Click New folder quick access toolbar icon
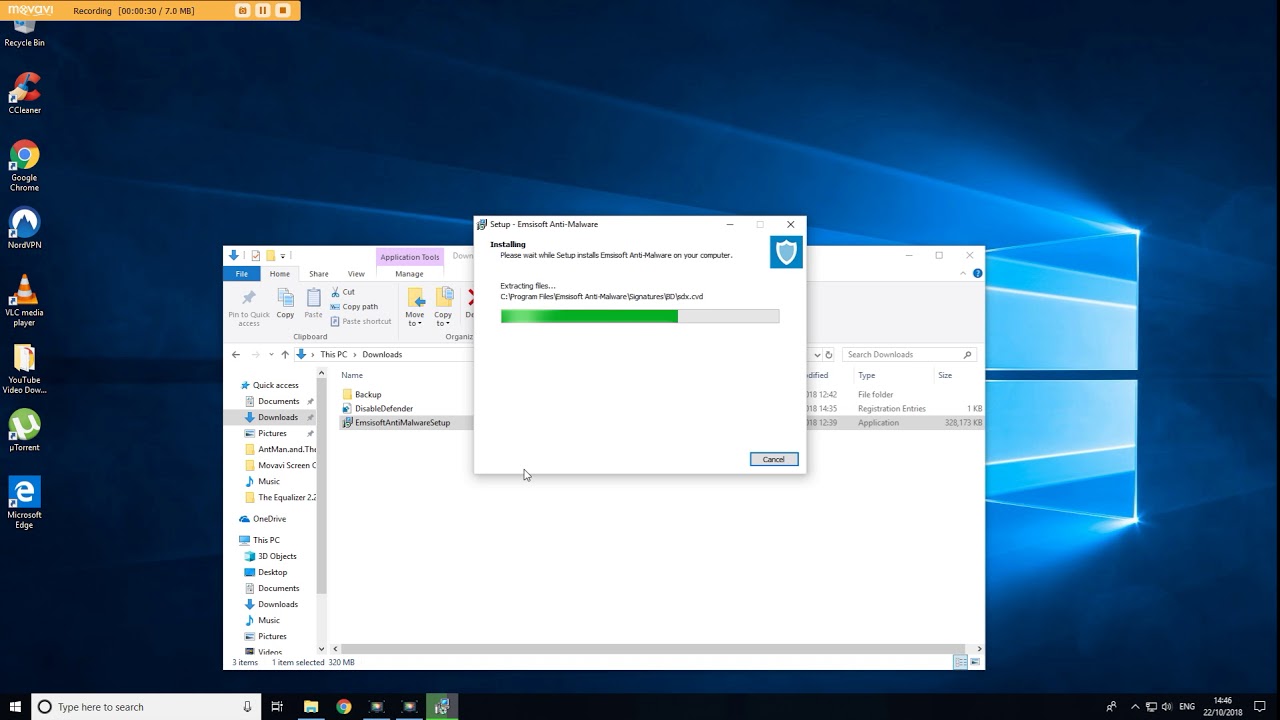Viewport: 1280px width, 720px height. pos(270,256)
